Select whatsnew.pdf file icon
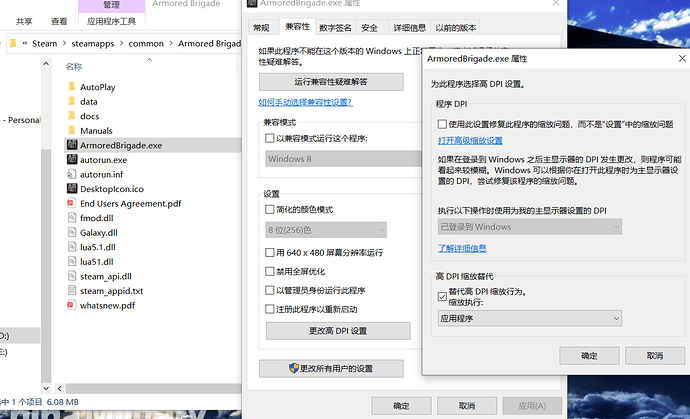The height and width of the screenshot is (419, 690). coord(72,305)
